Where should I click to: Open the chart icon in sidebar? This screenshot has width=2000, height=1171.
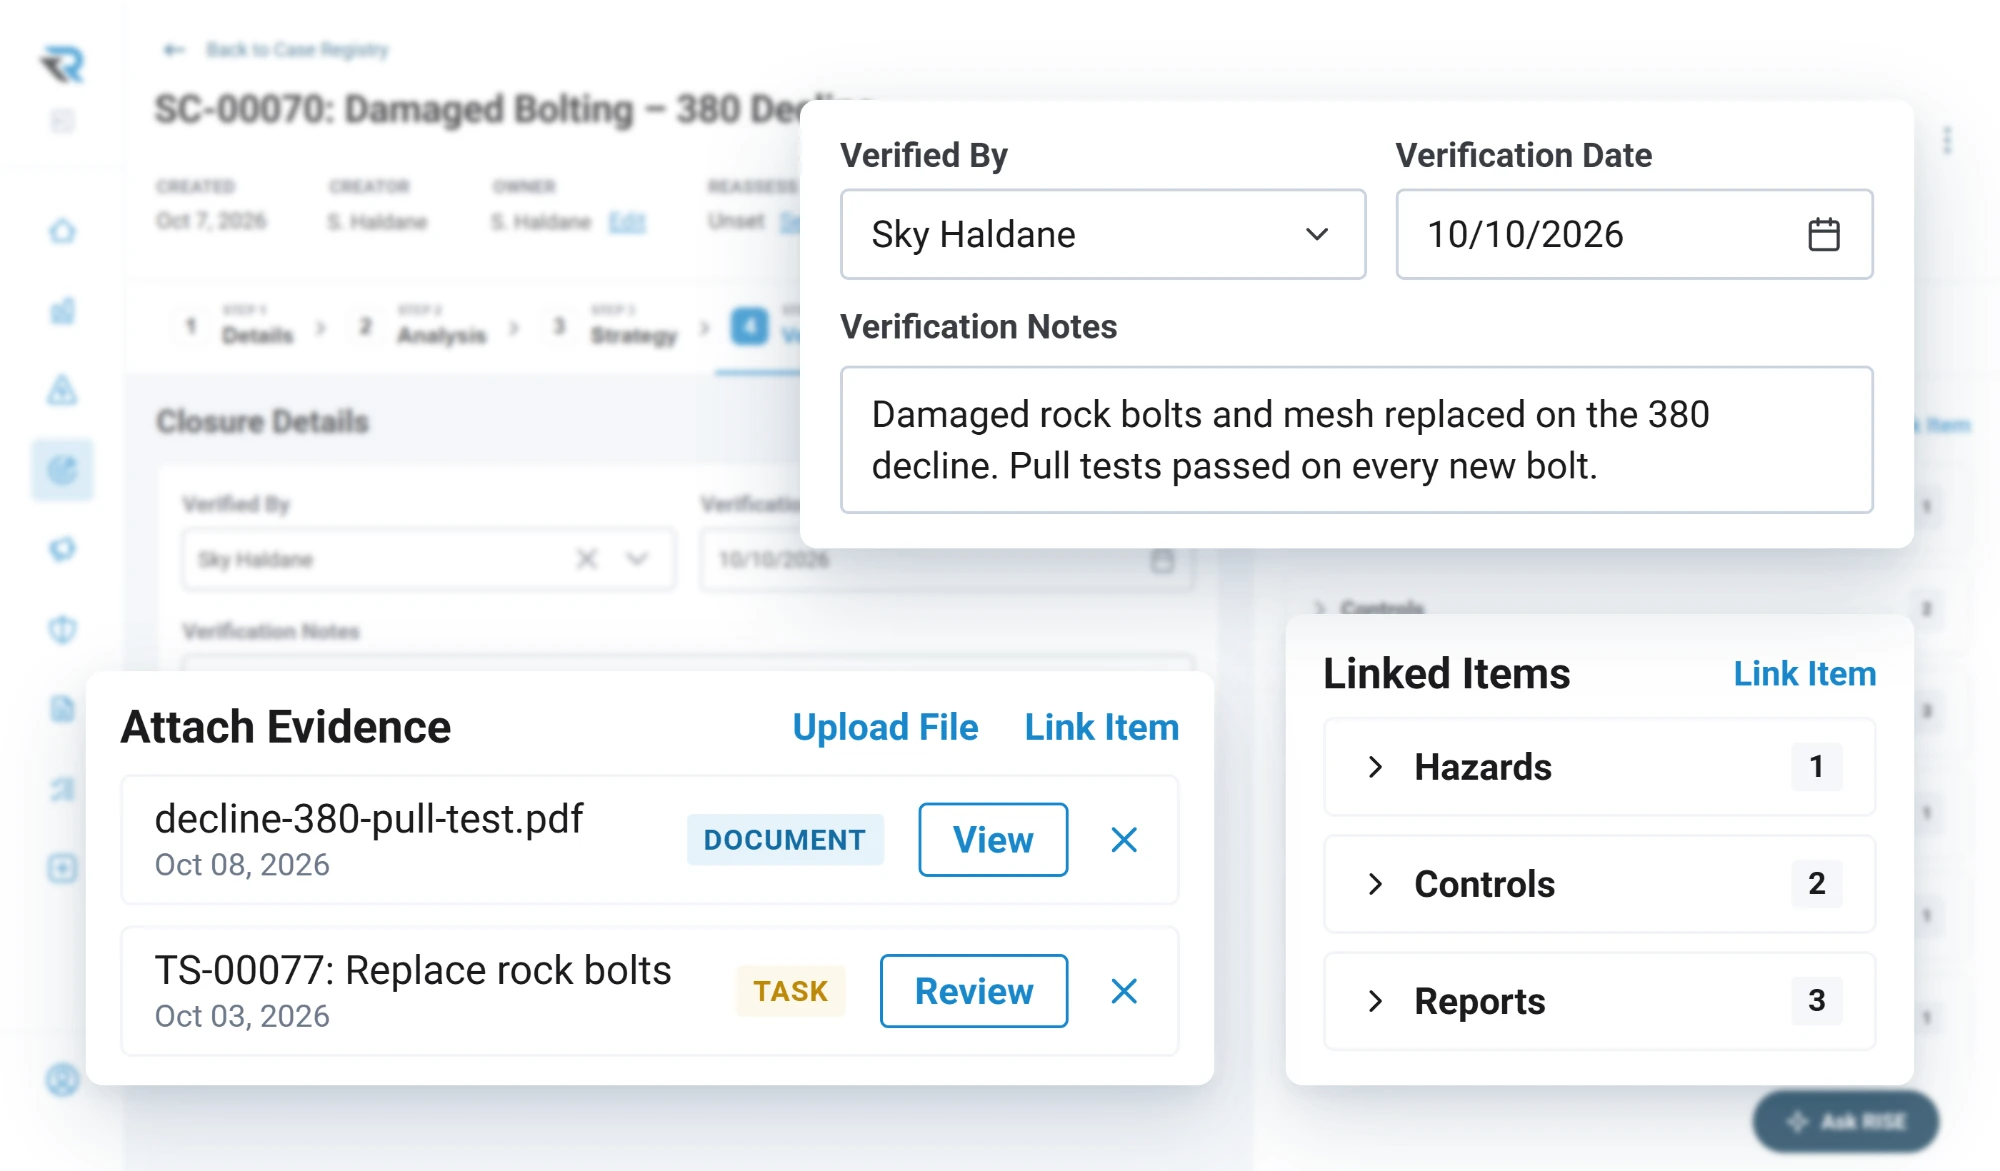pyautogui.click(x=63, y=311)
